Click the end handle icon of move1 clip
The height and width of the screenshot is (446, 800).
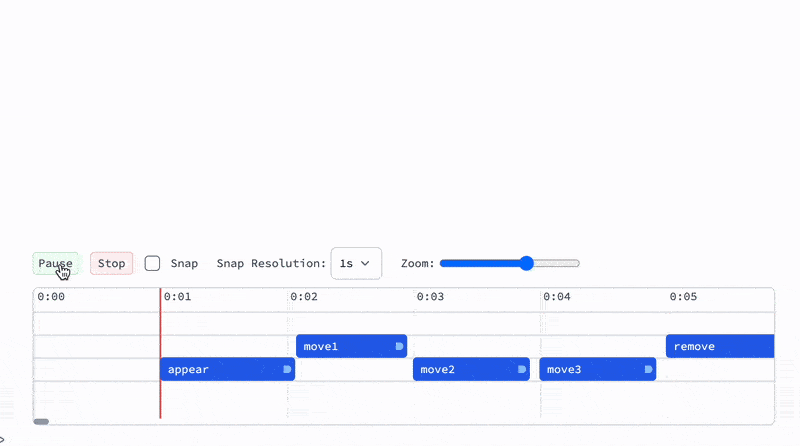click(399, 346)
